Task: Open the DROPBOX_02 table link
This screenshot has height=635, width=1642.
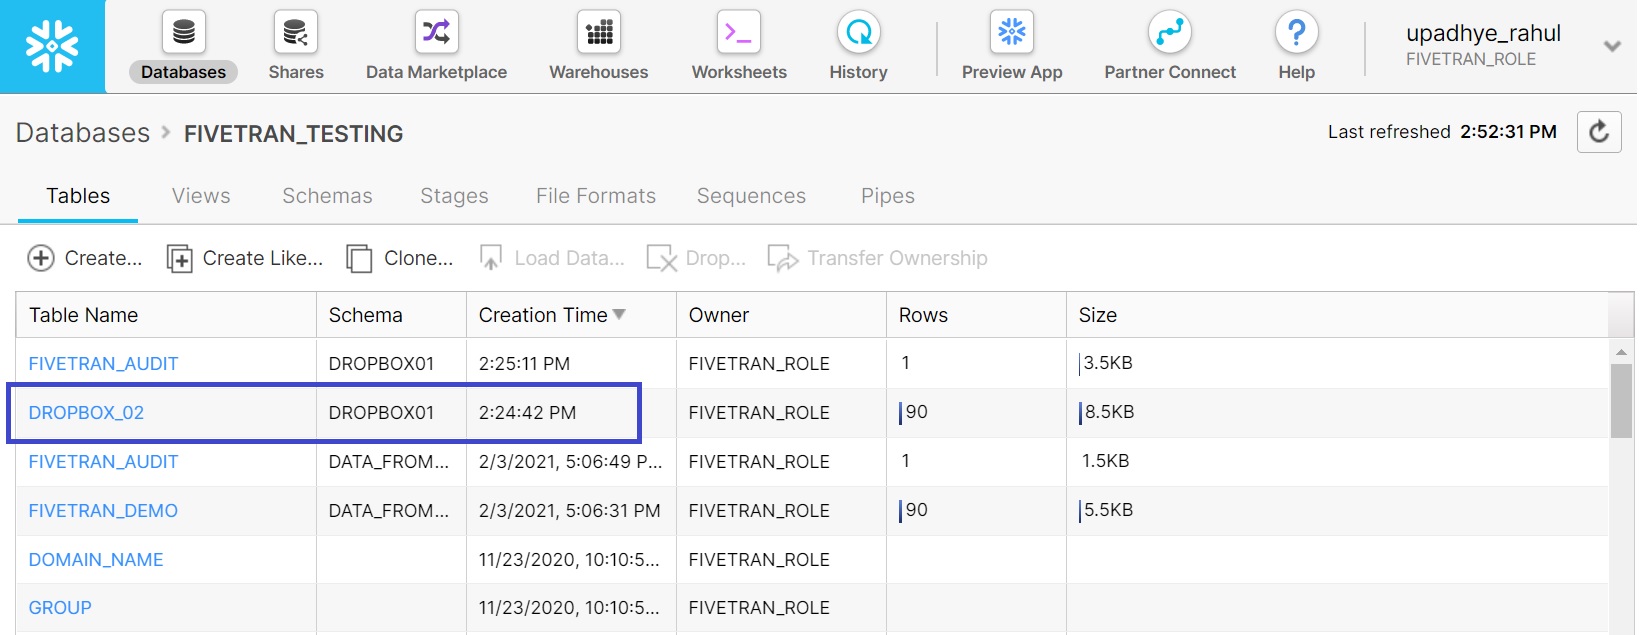Action: coord(86,413)
